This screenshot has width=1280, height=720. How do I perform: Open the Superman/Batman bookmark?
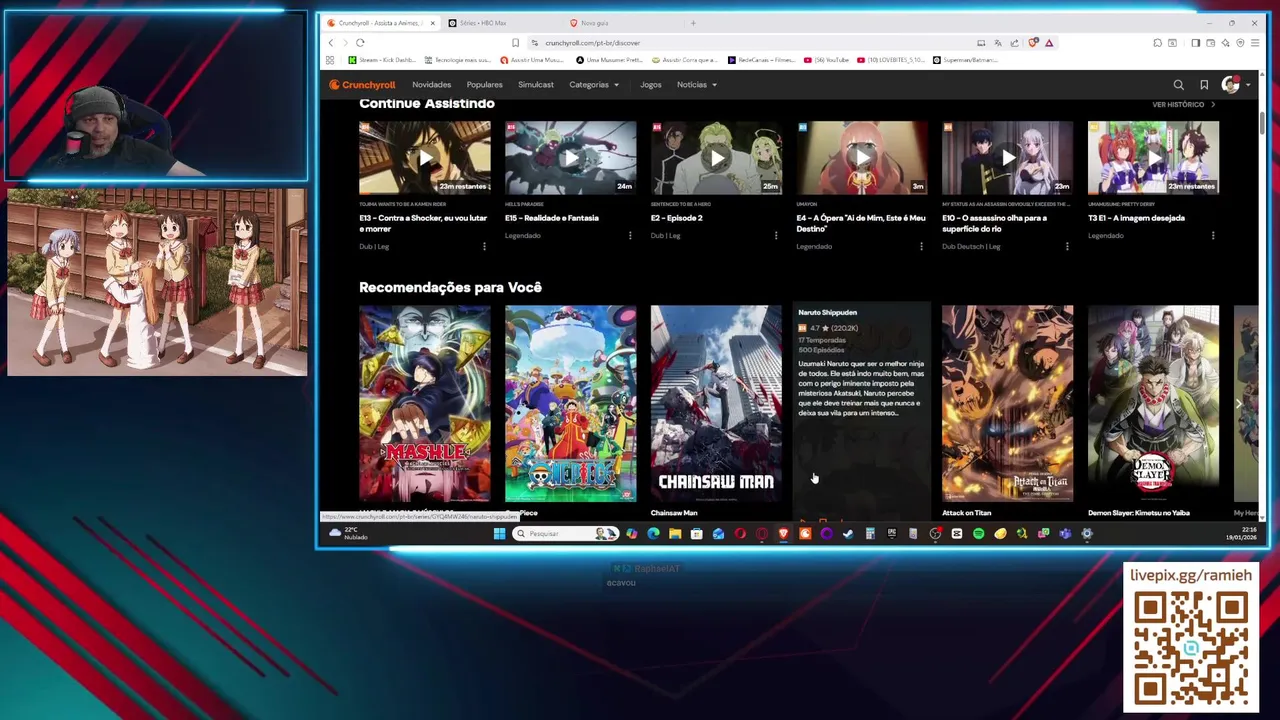tap(966, 60)
